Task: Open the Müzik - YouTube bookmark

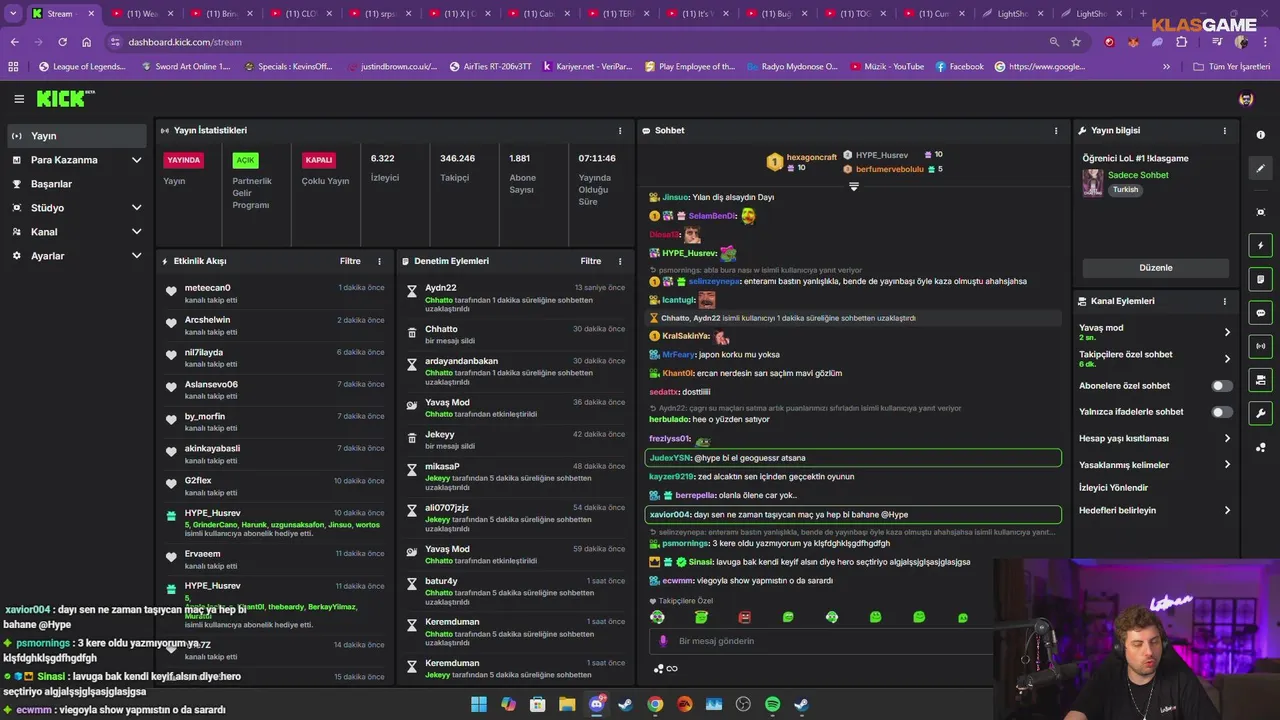Action: [x=887, y=67]
